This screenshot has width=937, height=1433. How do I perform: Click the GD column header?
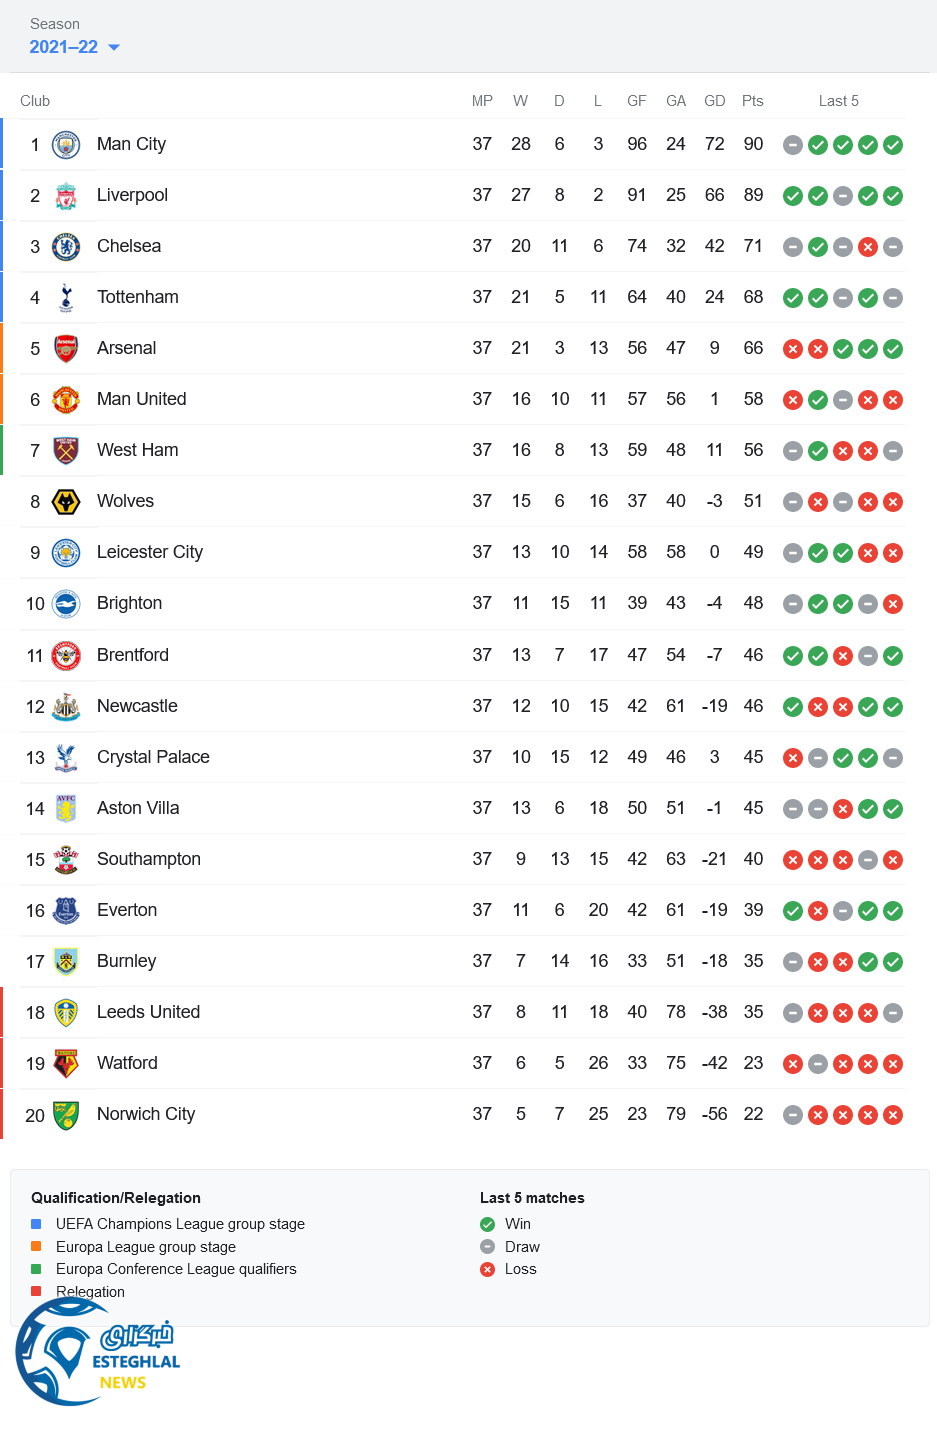[714, 101]
